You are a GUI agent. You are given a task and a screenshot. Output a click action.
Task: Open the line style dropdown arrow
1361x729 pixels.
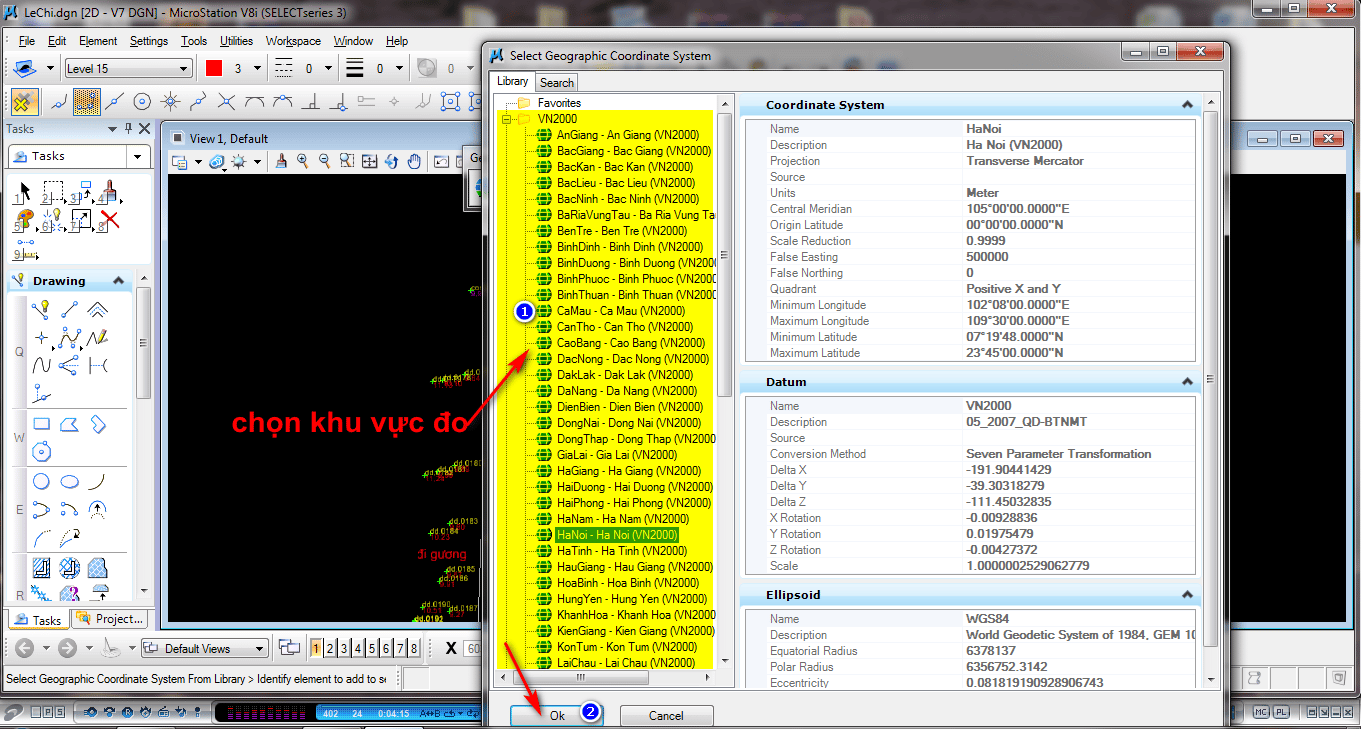click(329, 69)
